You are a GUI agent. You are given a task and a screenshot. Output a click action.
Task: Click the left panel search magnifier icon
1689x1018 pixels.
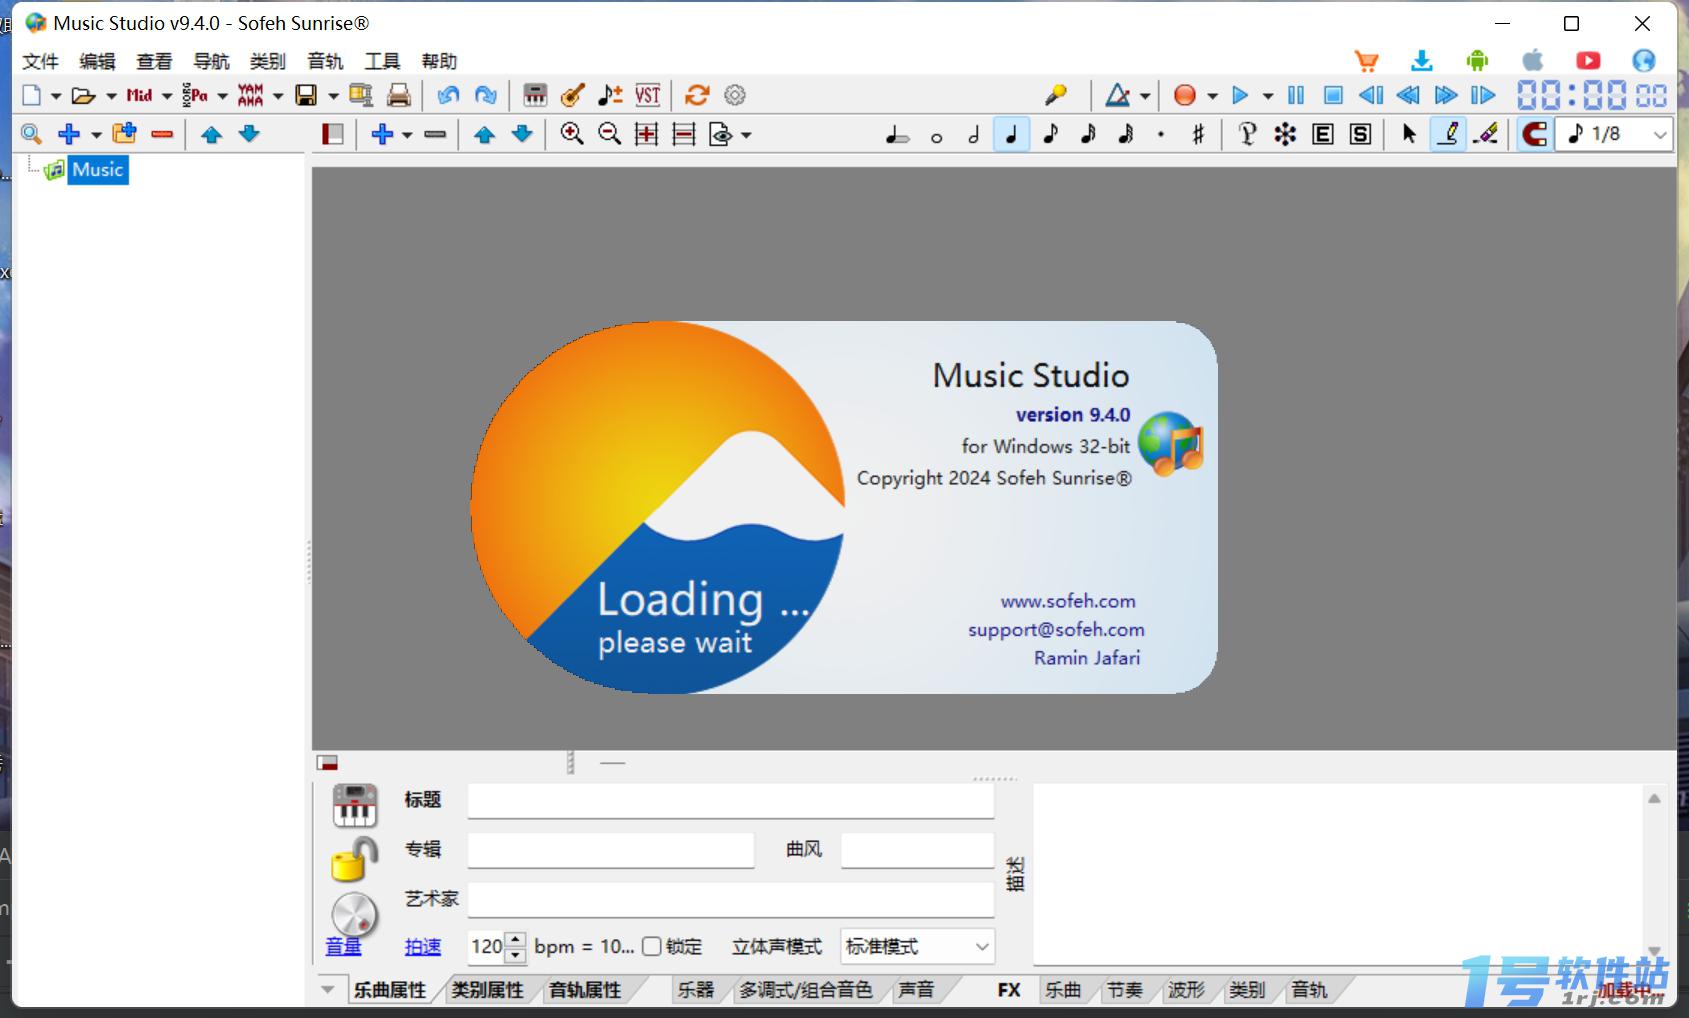31,133
